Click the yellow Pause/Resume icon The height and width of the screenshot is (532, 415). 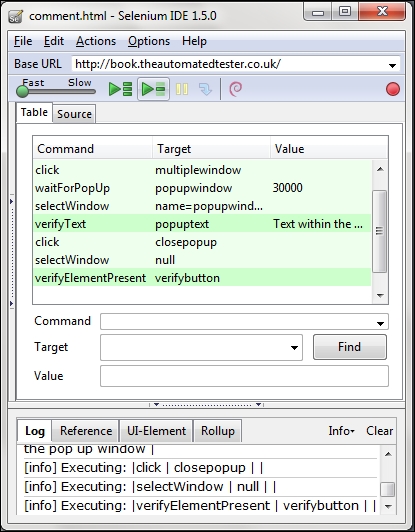(x=182, y=89)
